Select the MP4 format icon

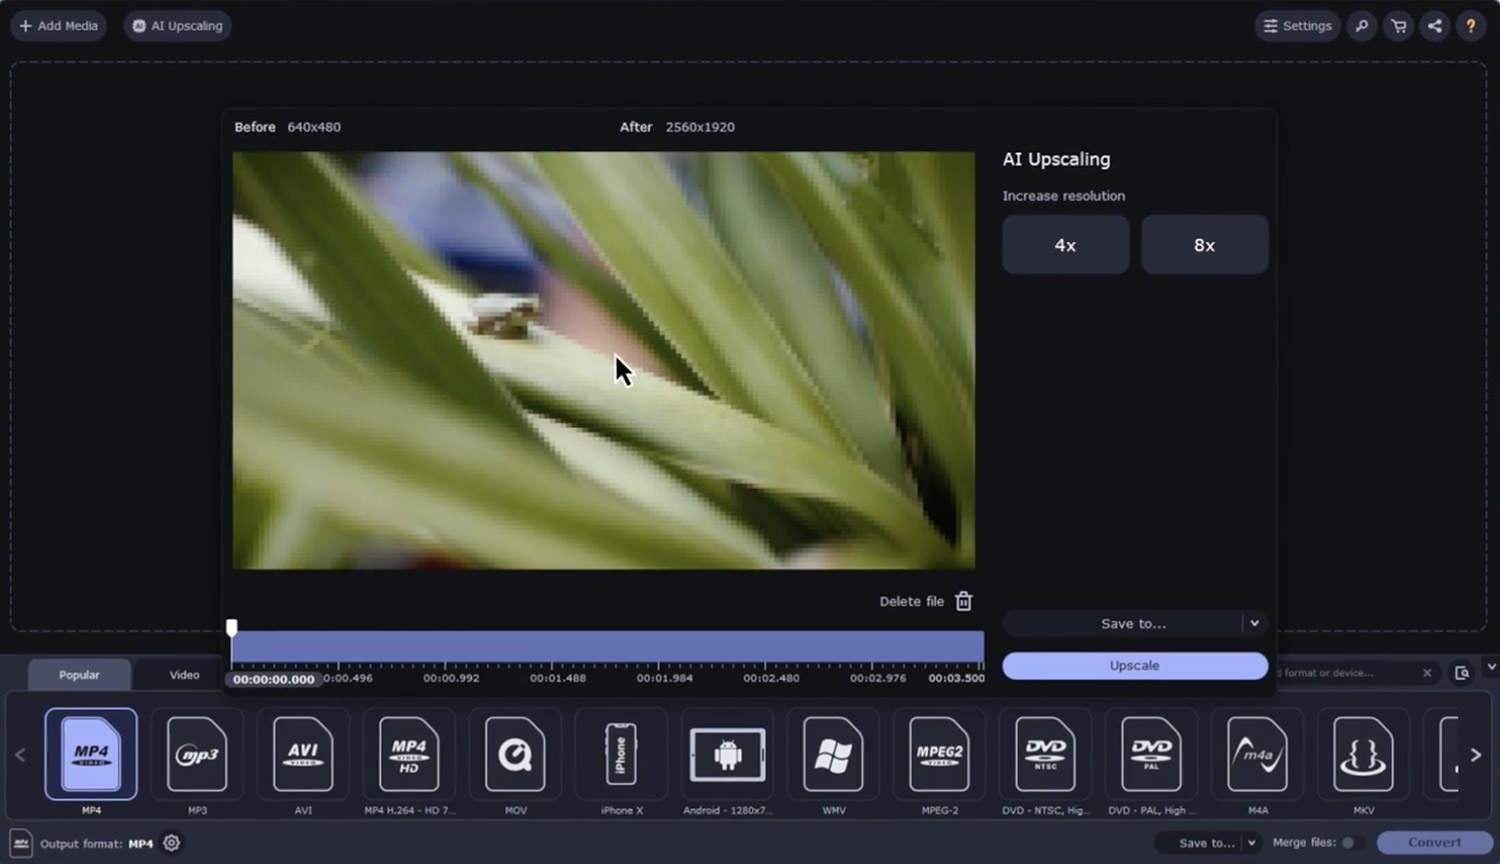[91, 754]
